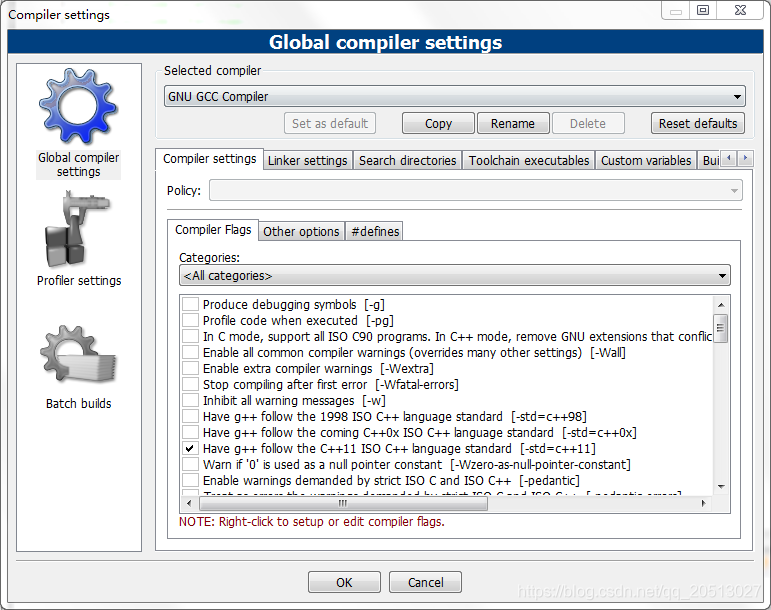The image size is (771, 610).
Task: Enable Produce debugging symbols [-g]
Action: pos(190,304)
